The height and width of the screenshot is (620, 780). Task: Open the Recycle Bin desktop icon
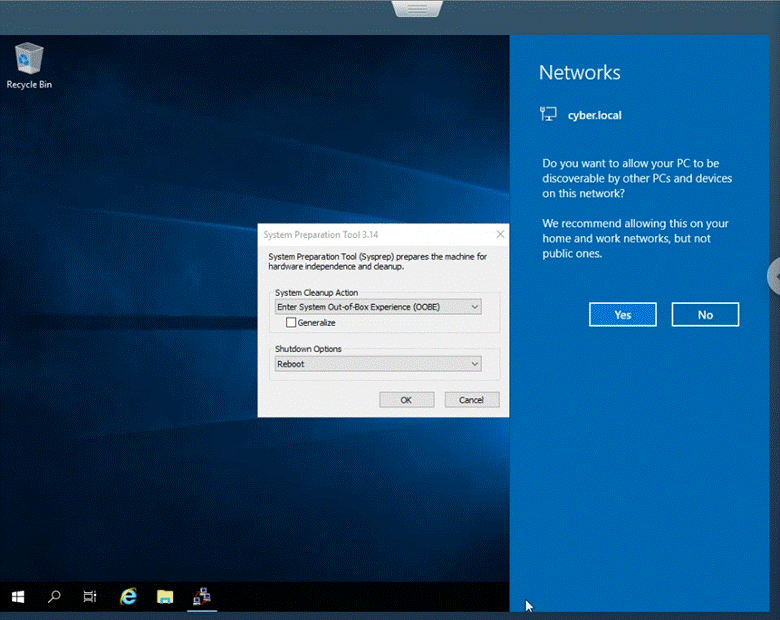pyautogui.click(x=29, y=66)
